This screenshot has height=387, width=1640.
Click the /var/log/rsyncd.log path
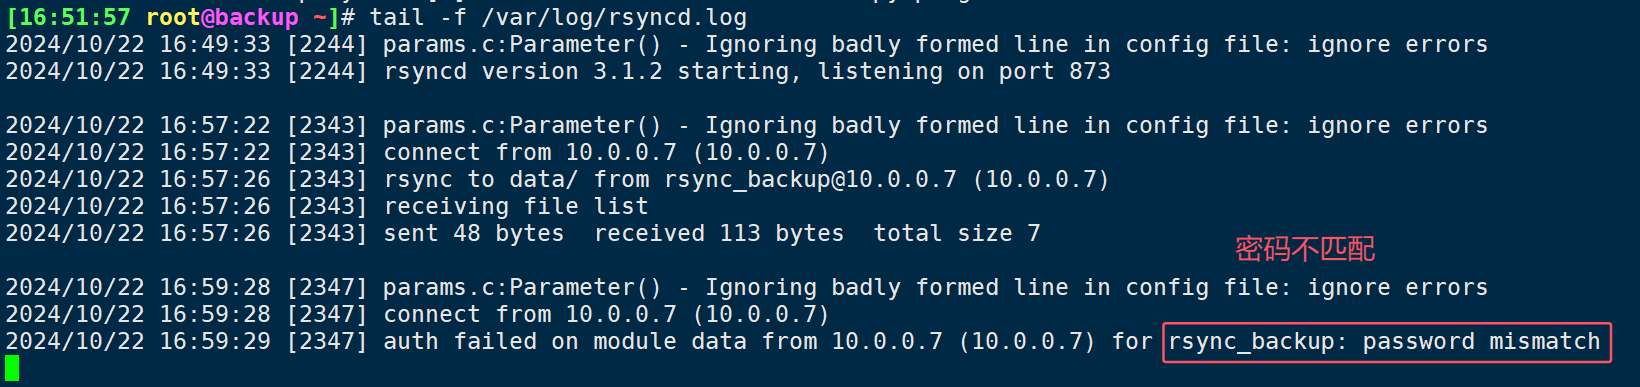(614, 17)
